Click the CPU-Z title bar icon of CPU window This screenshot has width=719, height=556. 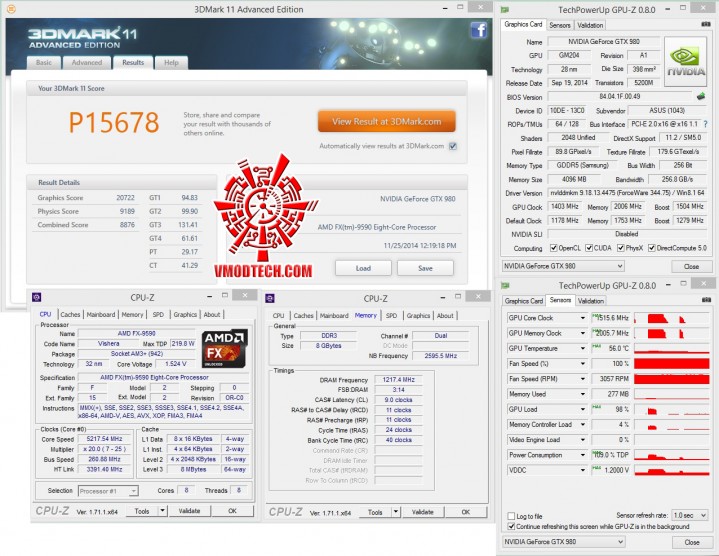click(x=37, y=297)
